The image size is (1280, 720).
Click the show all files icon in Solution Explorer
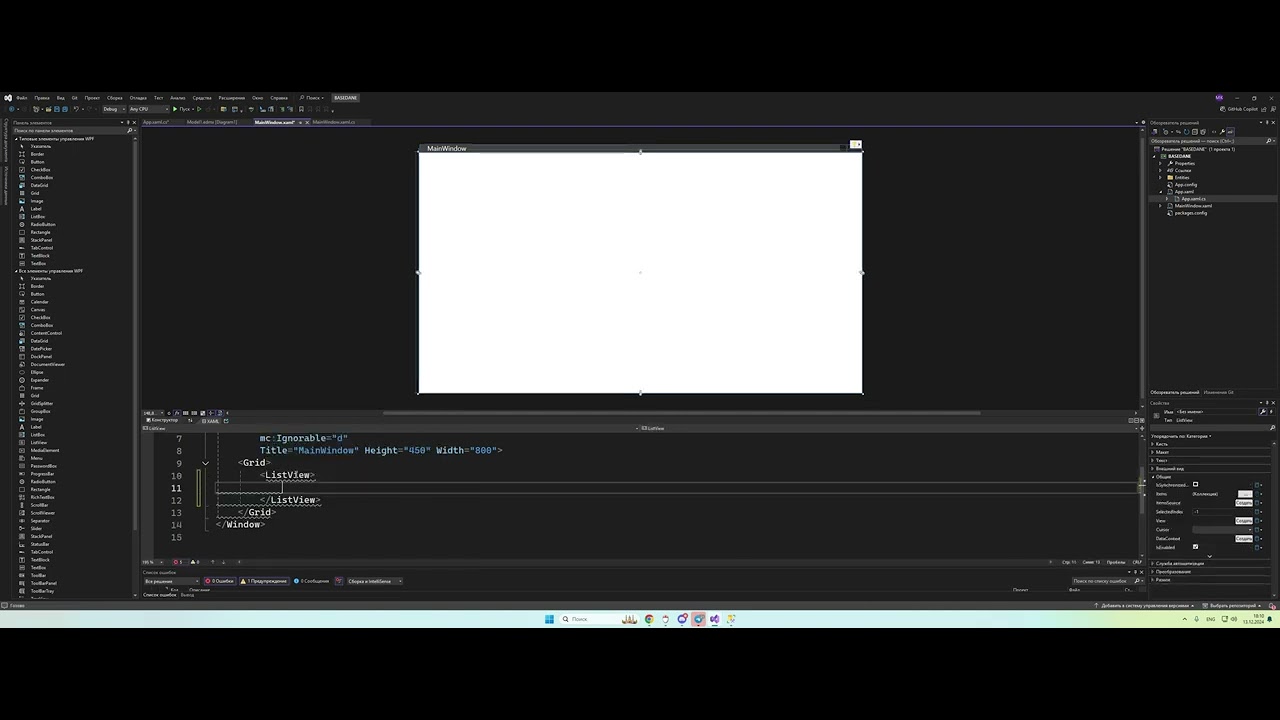click(x=1203, y=132)
